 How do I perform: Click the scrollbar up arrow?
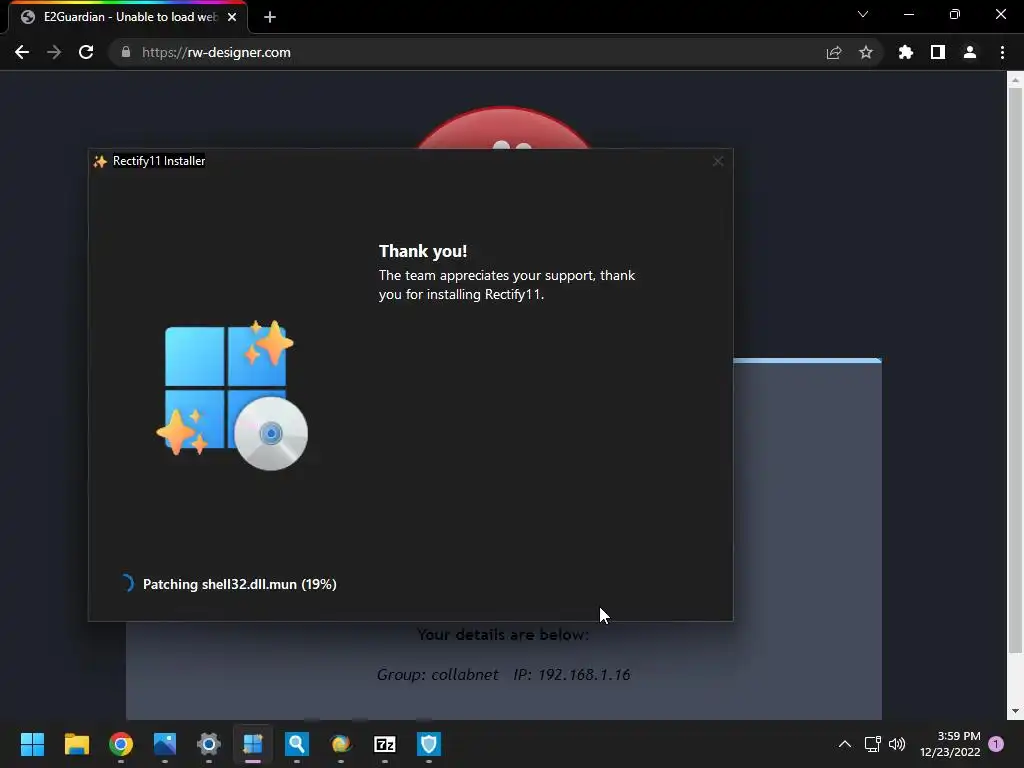1015,80
